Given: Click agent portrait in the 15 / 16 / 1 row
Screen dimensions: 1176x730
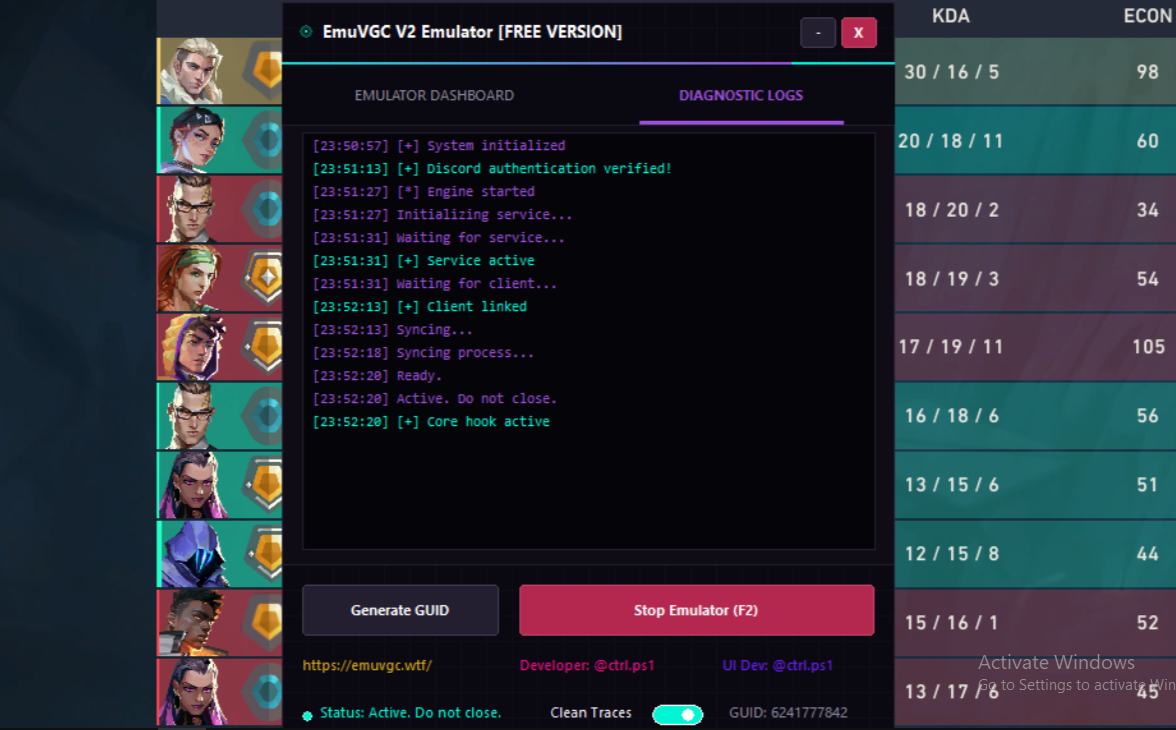Looking at the screenshot, I should (x=194, y=623).
